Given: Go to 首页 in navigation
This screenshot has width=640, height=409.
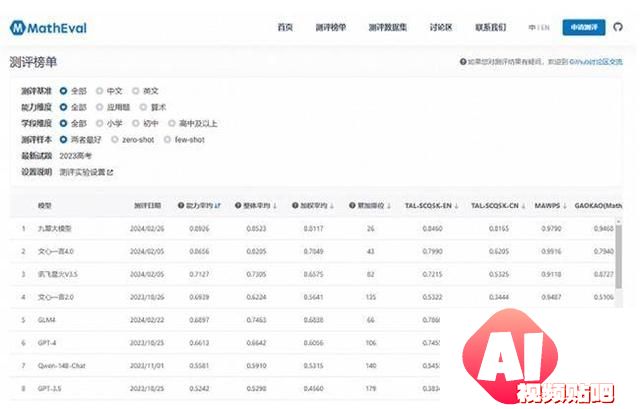Looking at the screenshot, I should point(285,27).
